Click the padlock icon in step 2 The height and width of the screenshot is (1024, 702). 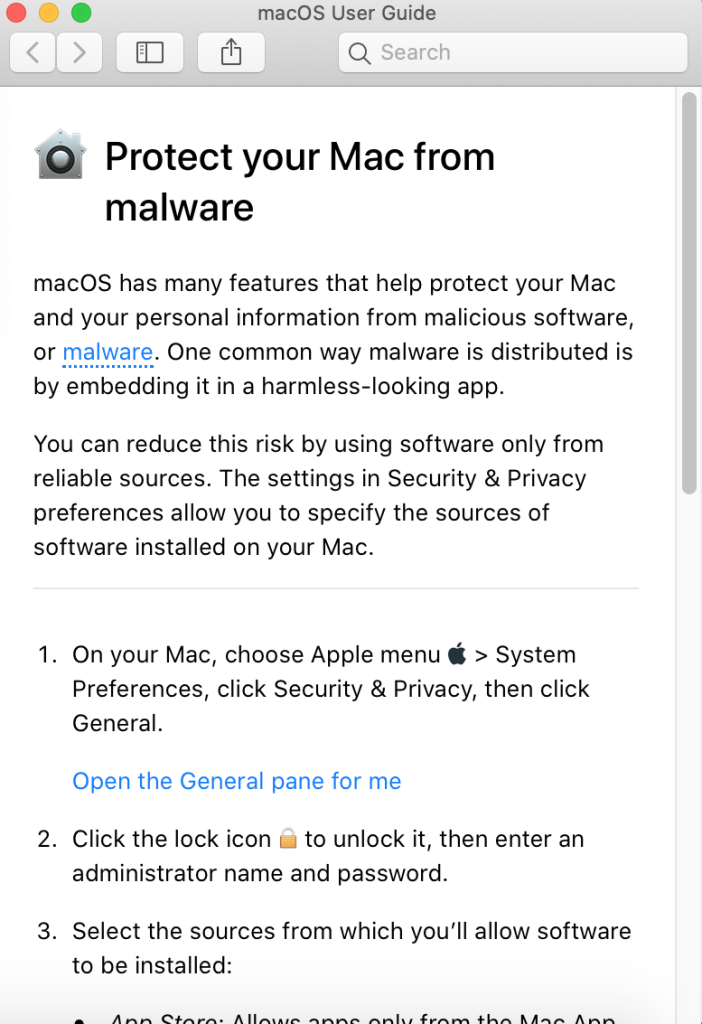point(288,838)
